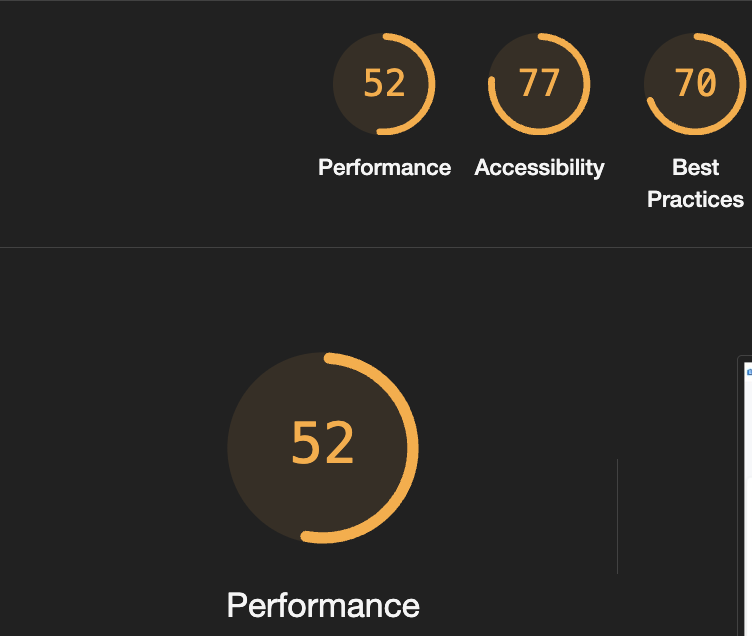Click the number 70 in the Best Practices gauge

[x=695, y=83]
